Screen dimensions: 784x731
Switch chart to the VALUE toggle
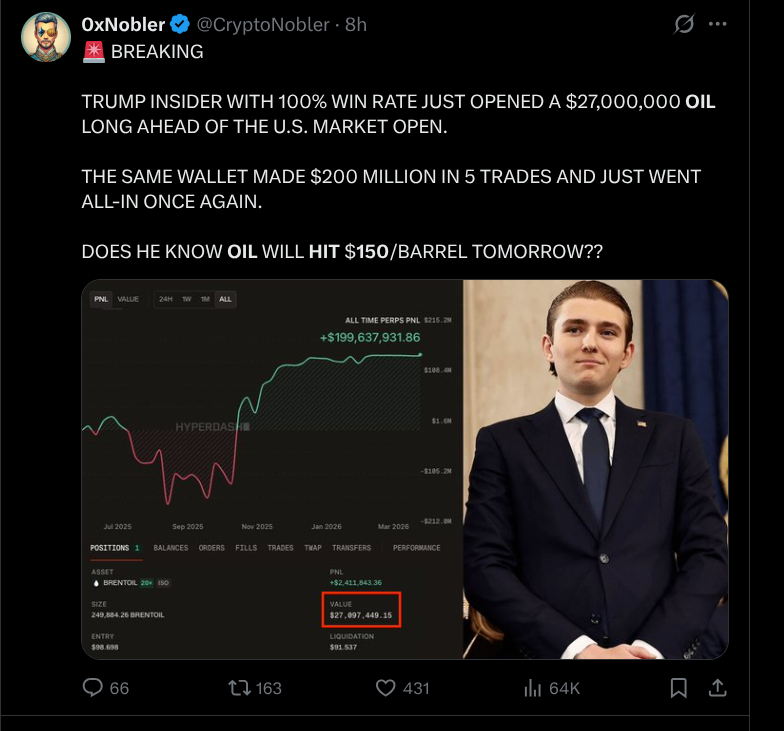click(x=128, y=299)
